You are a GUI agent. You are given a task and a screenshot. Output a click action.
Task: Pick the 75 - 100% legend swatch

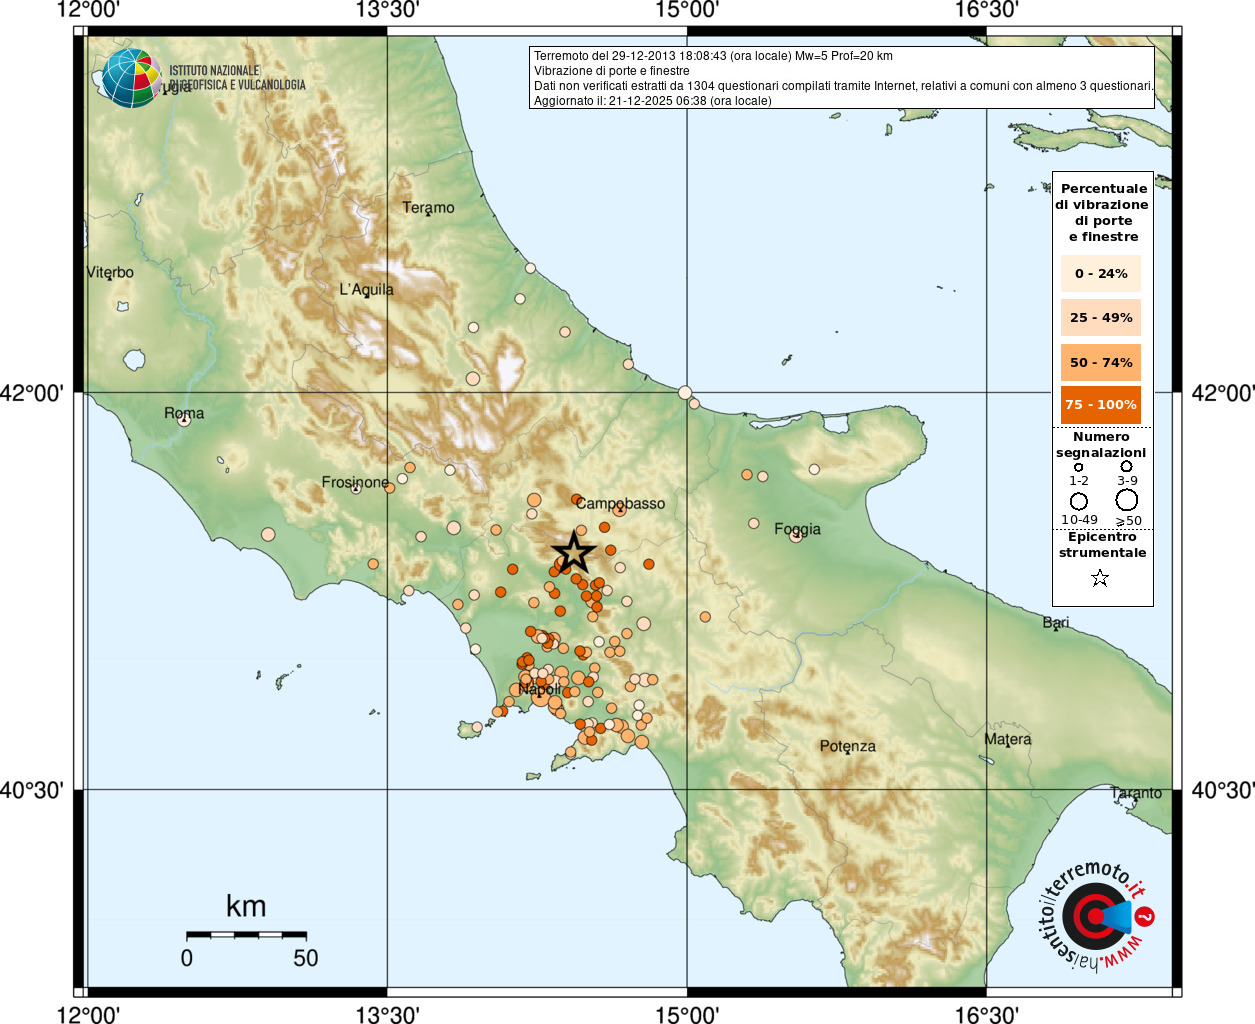coord(1100,405)
